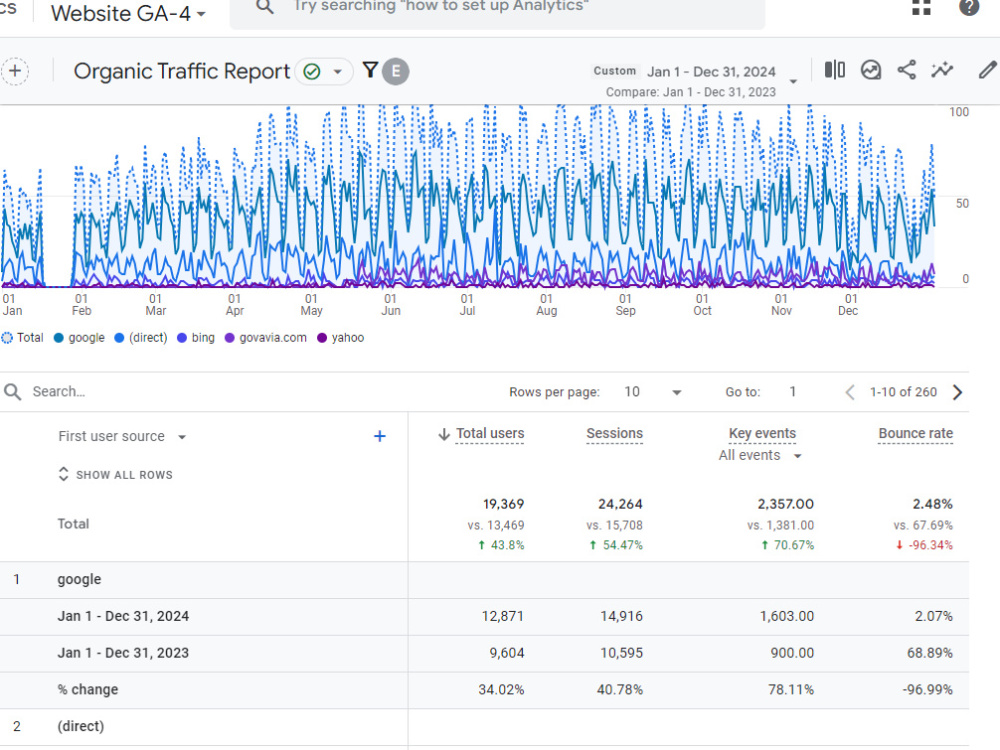Go to next page of rows

click(x=957, y=392)
